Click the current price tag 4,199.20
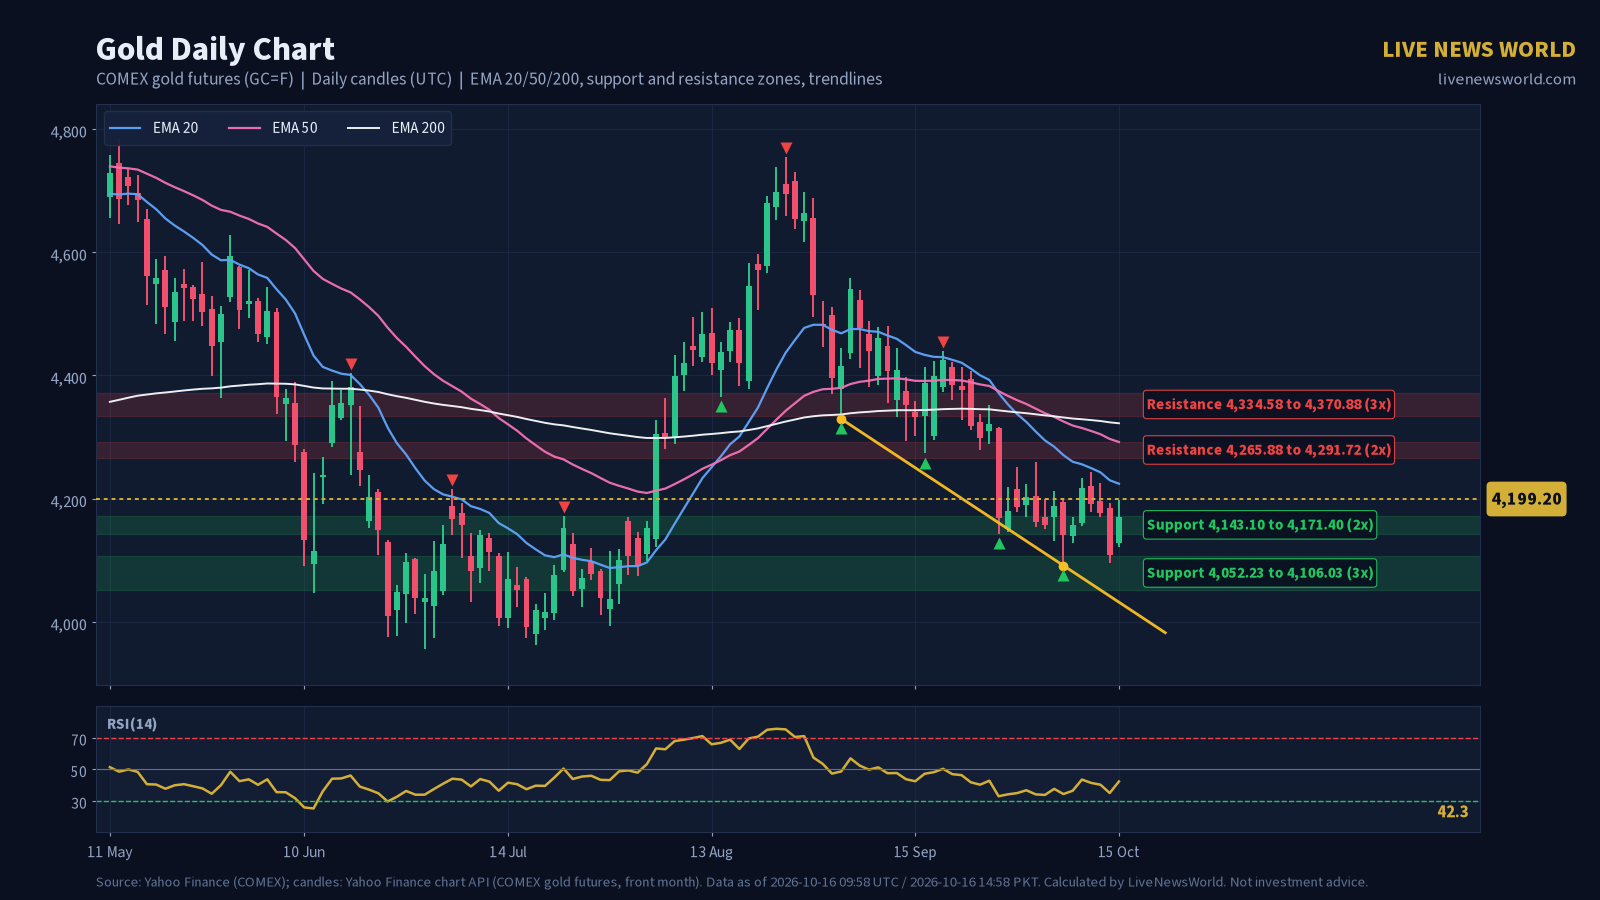The width and height of the screenshot is (1600, 900). pos(1526,499)
